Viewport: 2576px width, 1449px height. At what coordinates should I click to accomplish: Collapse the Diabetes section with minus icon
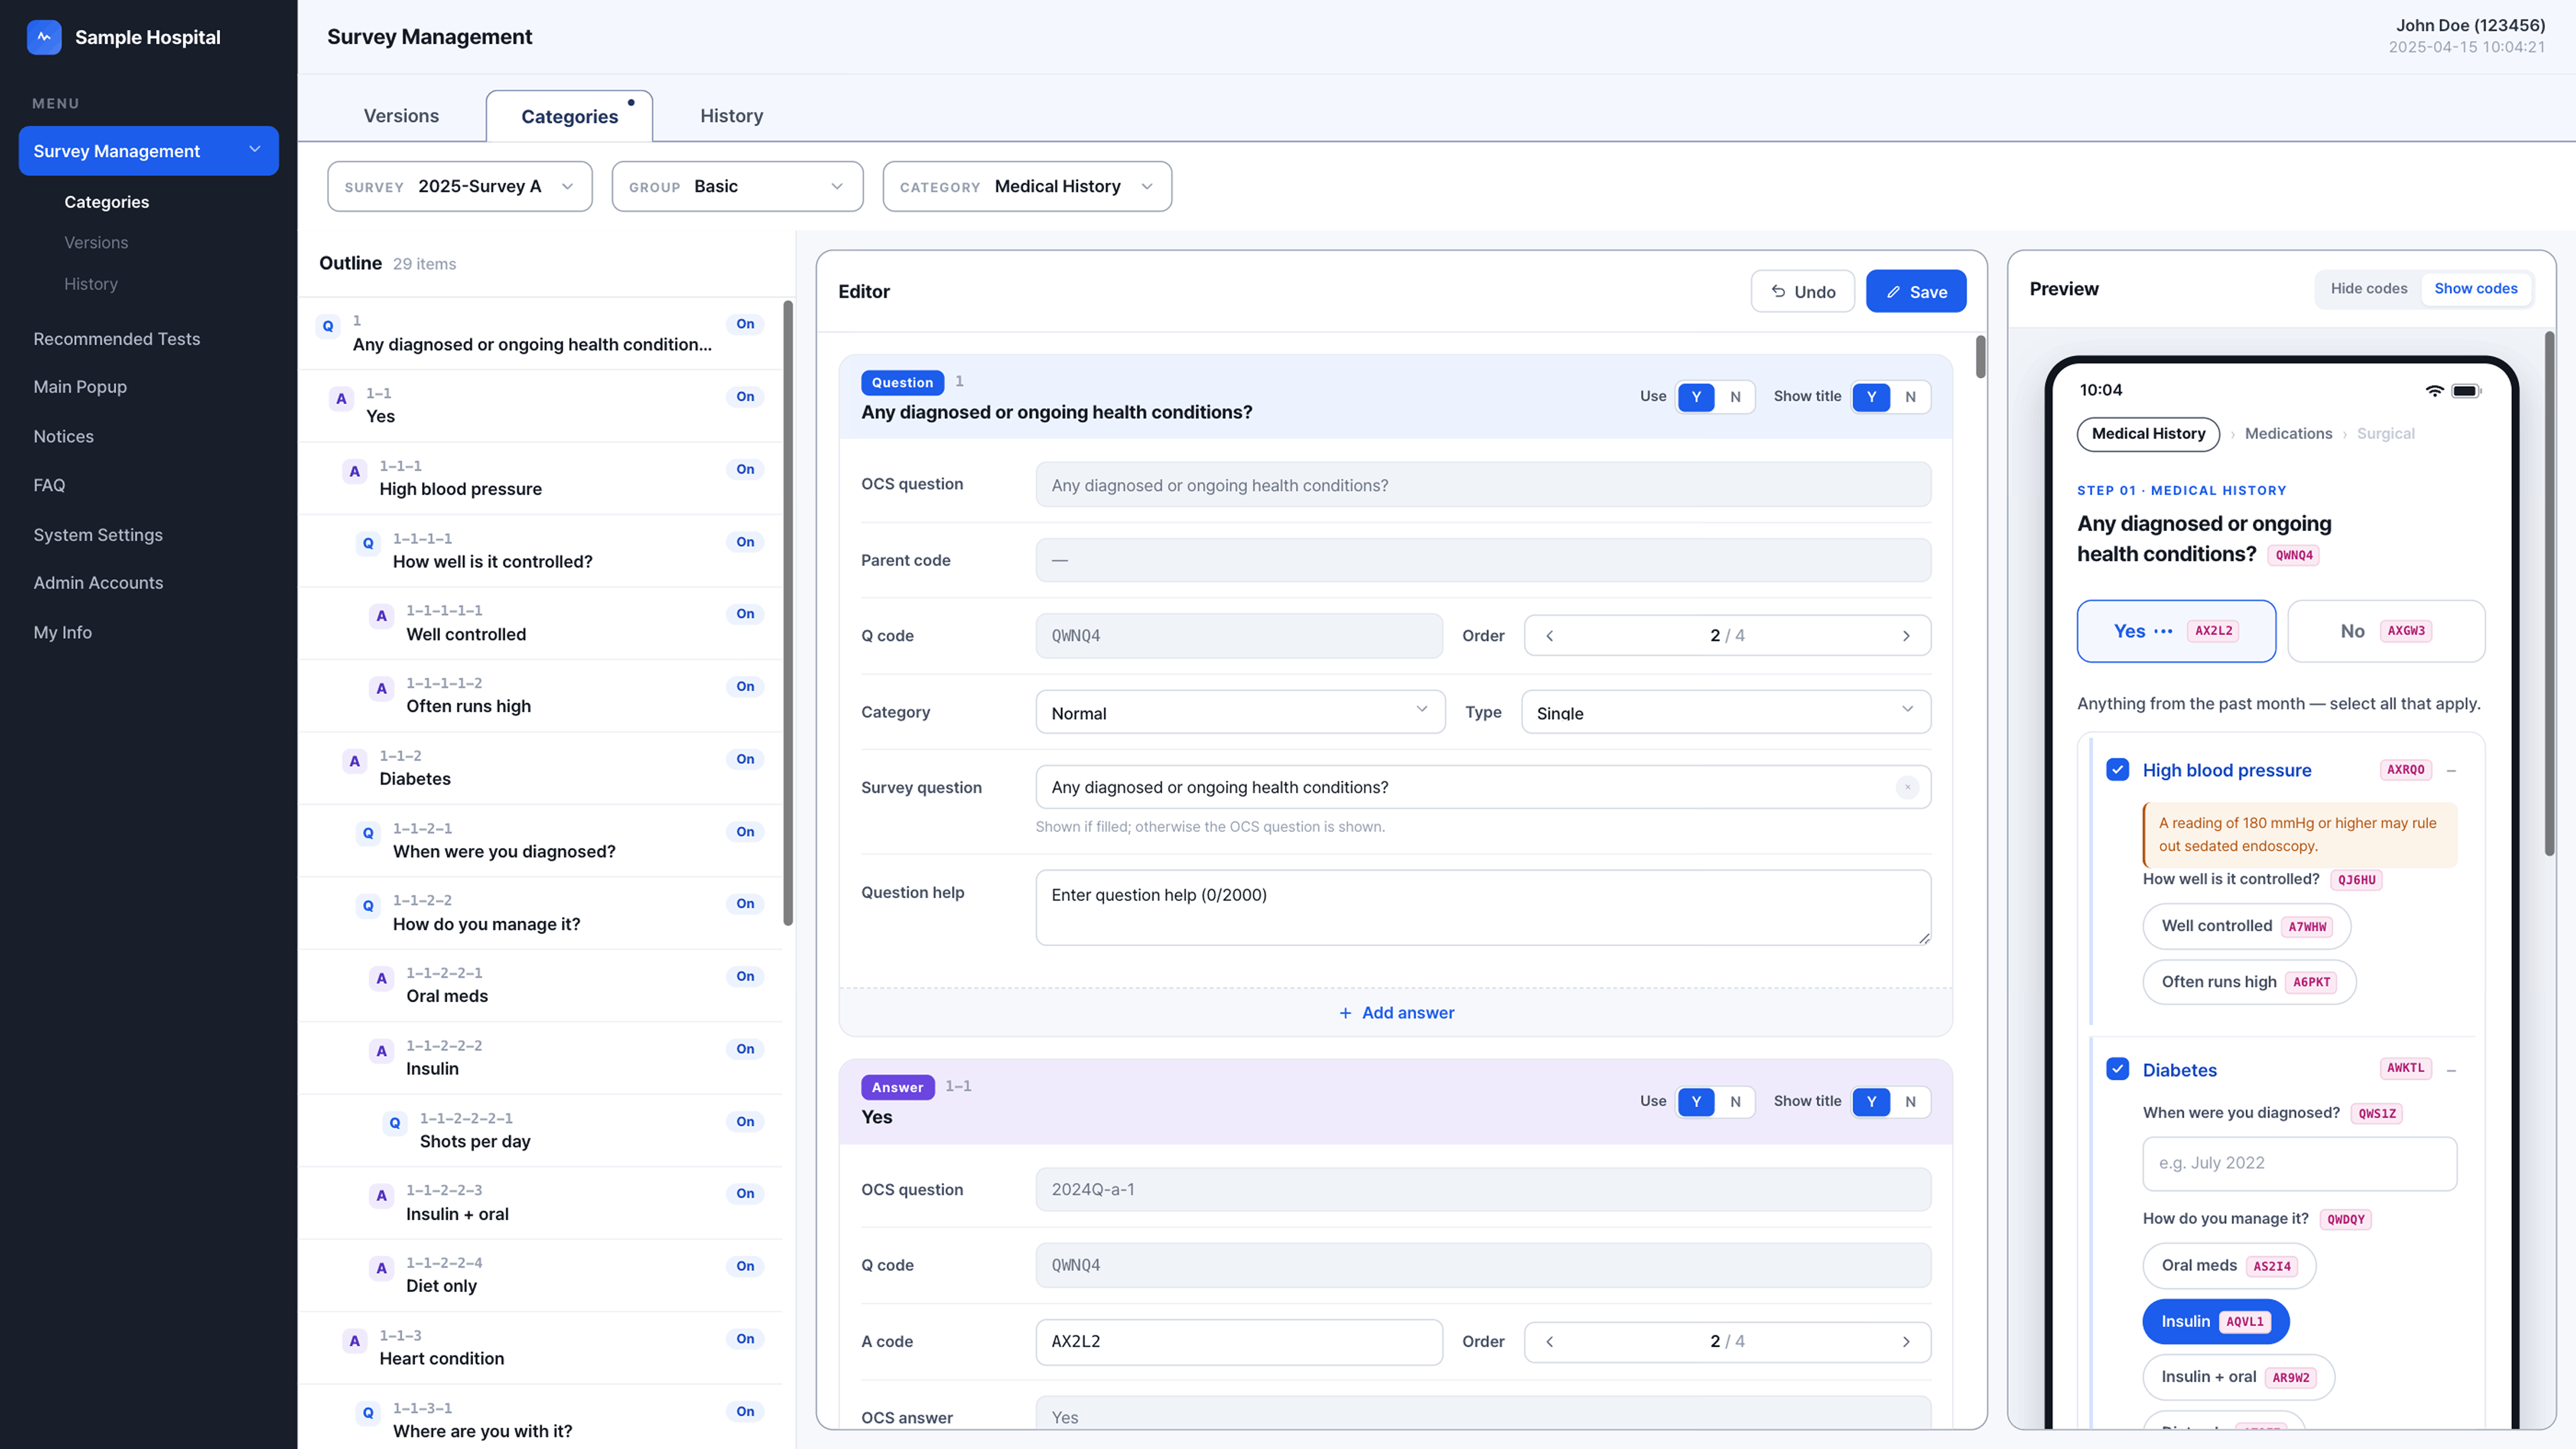2452,1071
